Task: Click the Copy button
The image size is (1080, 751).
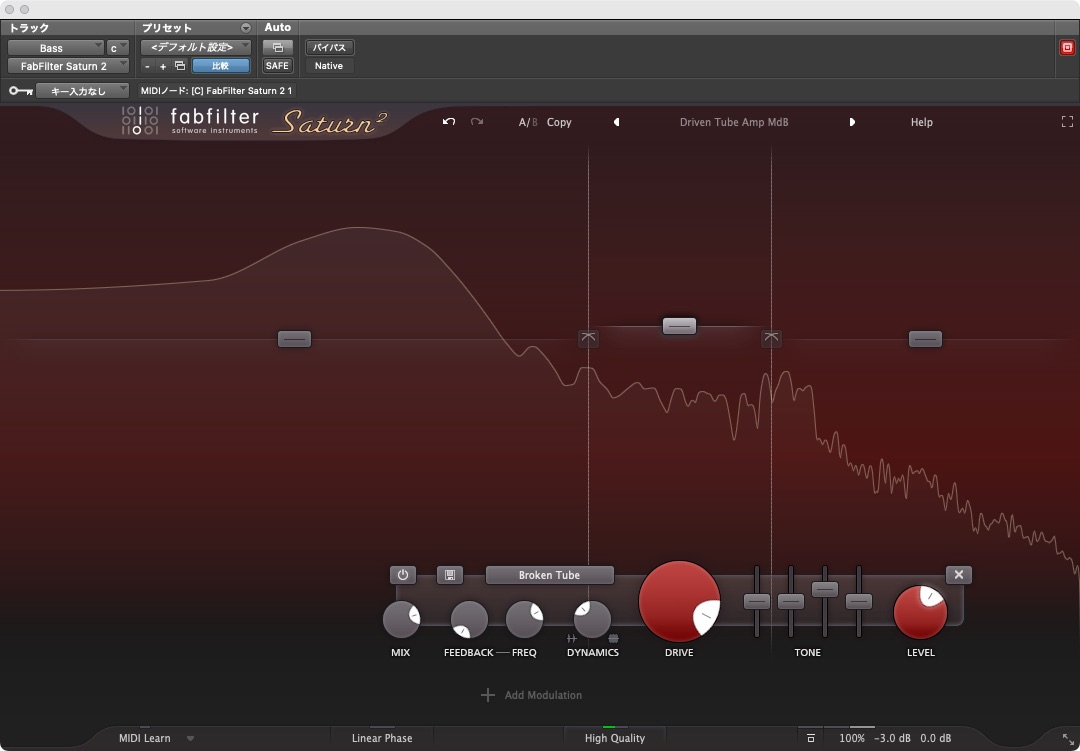Action: pyautogui.click(x=559, y=122)
